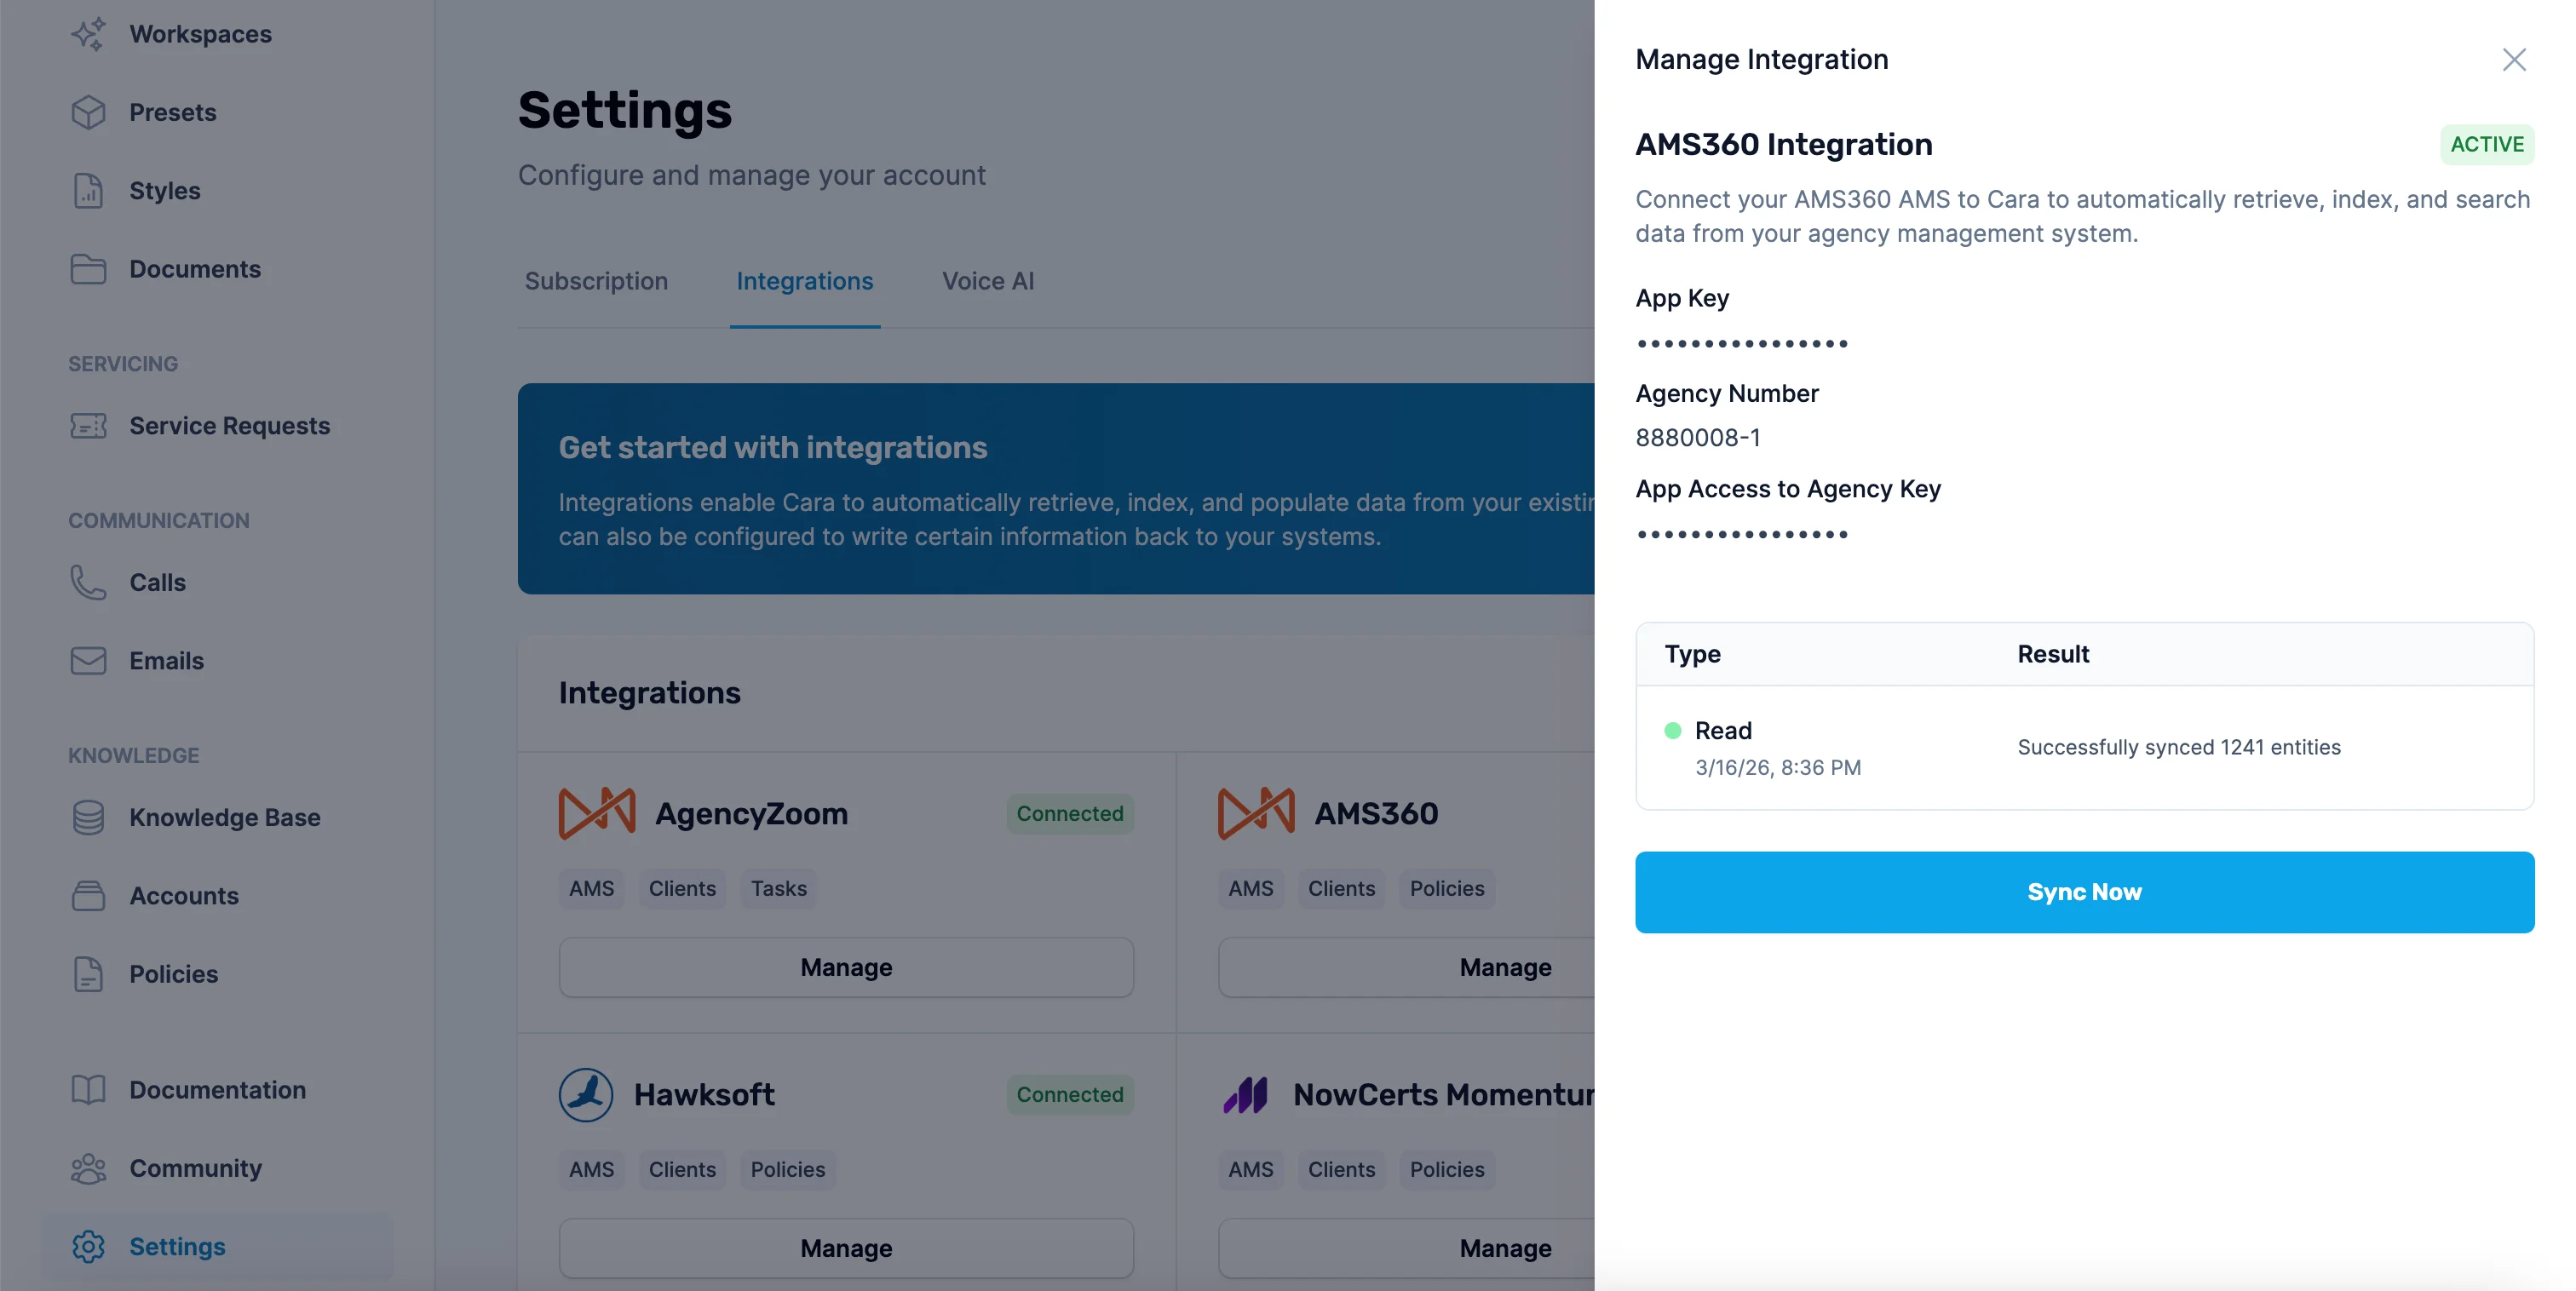
Task: Select the Settings gear icon
Action: coord(88,1246)
